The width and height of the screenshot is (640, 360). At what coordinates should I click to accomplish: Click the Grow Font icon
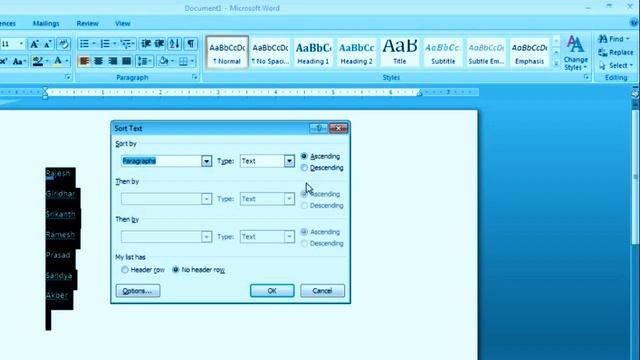click(x=34, y=44)
